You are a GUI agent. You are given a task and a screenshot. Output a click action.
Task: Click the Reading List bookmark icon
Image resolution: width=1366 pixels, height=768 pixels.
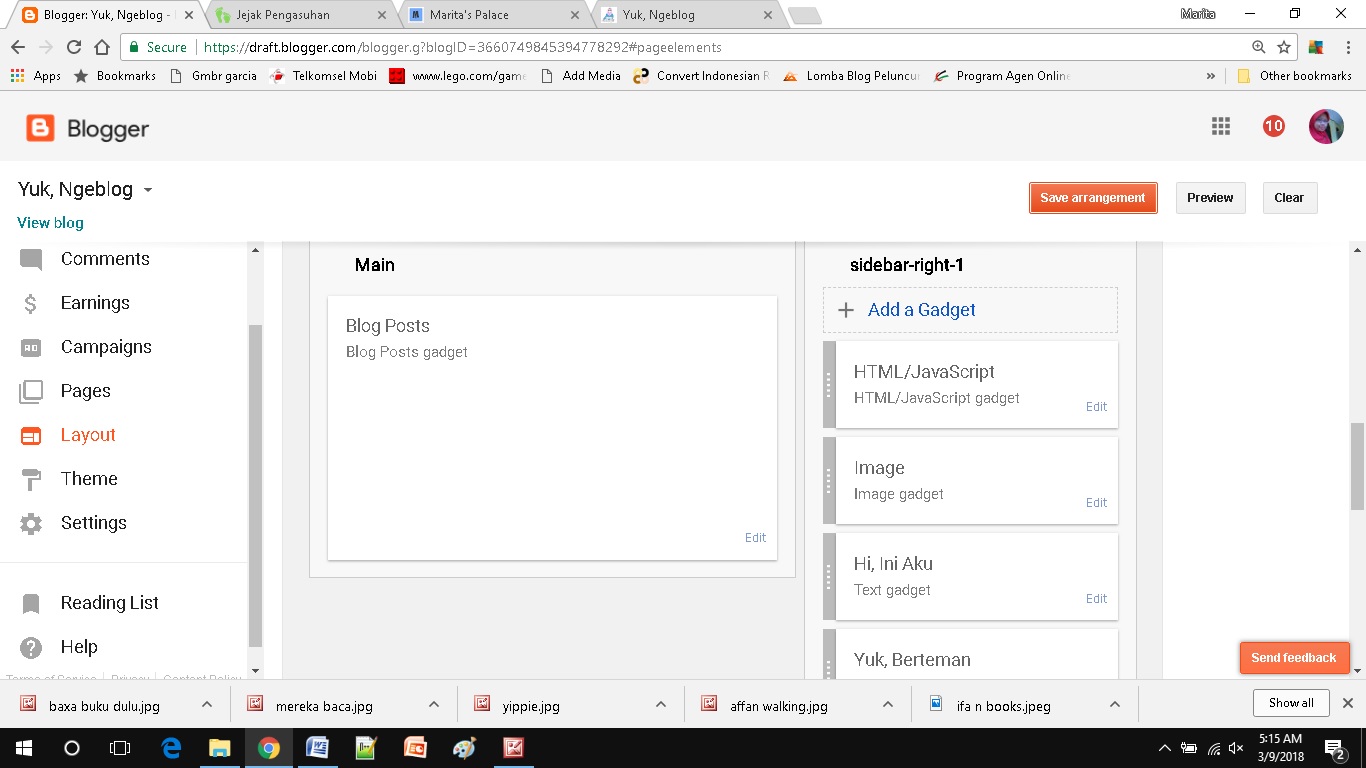(x=31, y=603)
